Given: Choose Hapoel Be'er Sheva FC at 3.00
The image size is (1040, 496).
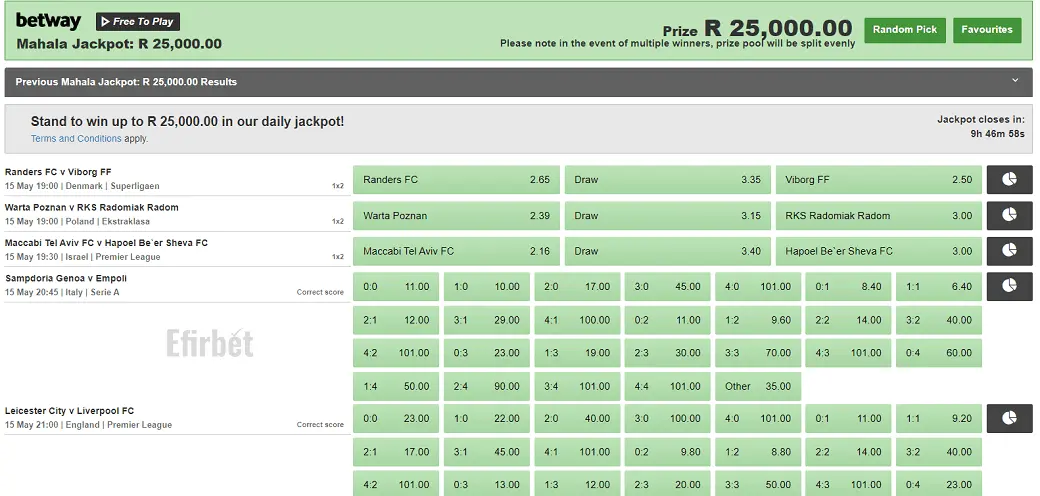Looking at the screenshot, I should 879,251.
